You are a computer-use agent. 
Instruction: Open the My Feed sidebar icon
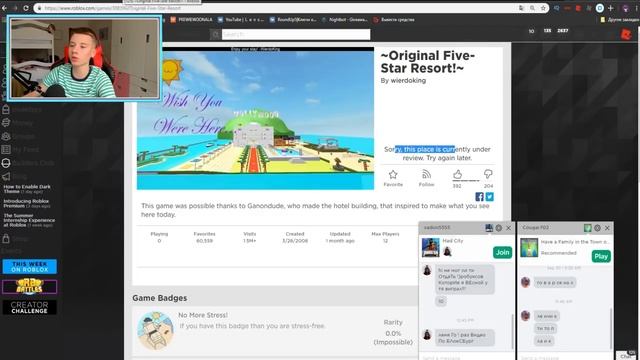pos(6,149)
